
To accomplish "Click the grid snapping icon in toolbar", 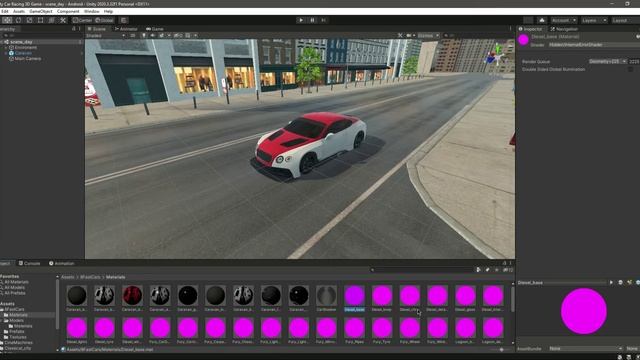I will (124, 20).
